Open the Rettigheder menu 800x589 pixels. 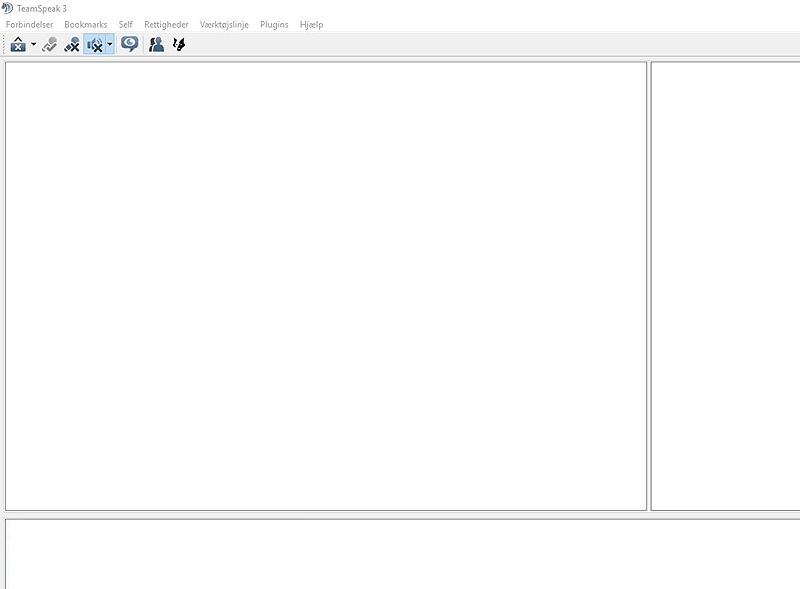[166, 24]
